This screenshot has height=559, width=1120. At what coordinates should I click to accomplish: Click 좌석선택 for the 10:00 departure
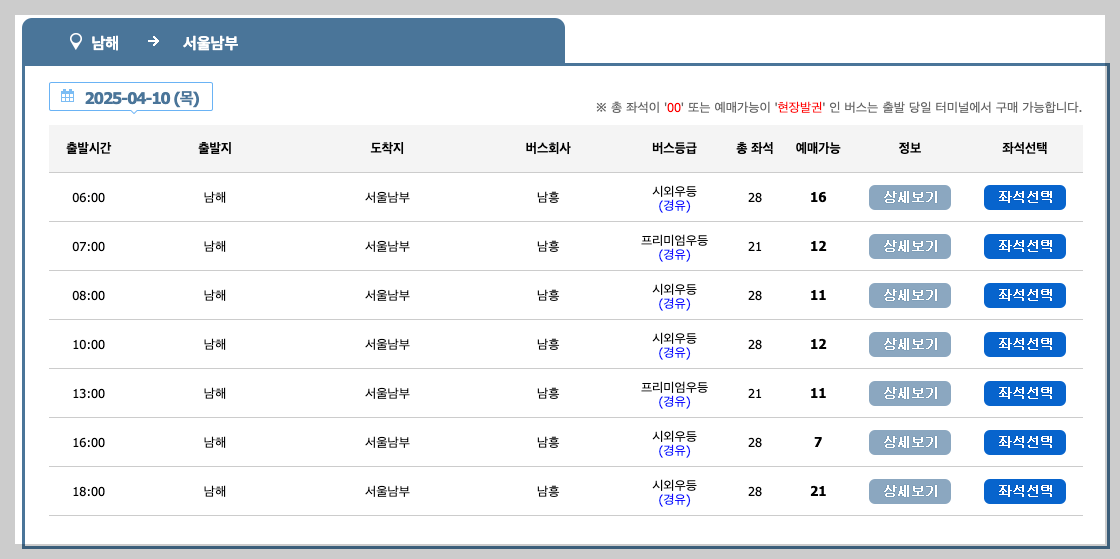[x=1024, y=344]
